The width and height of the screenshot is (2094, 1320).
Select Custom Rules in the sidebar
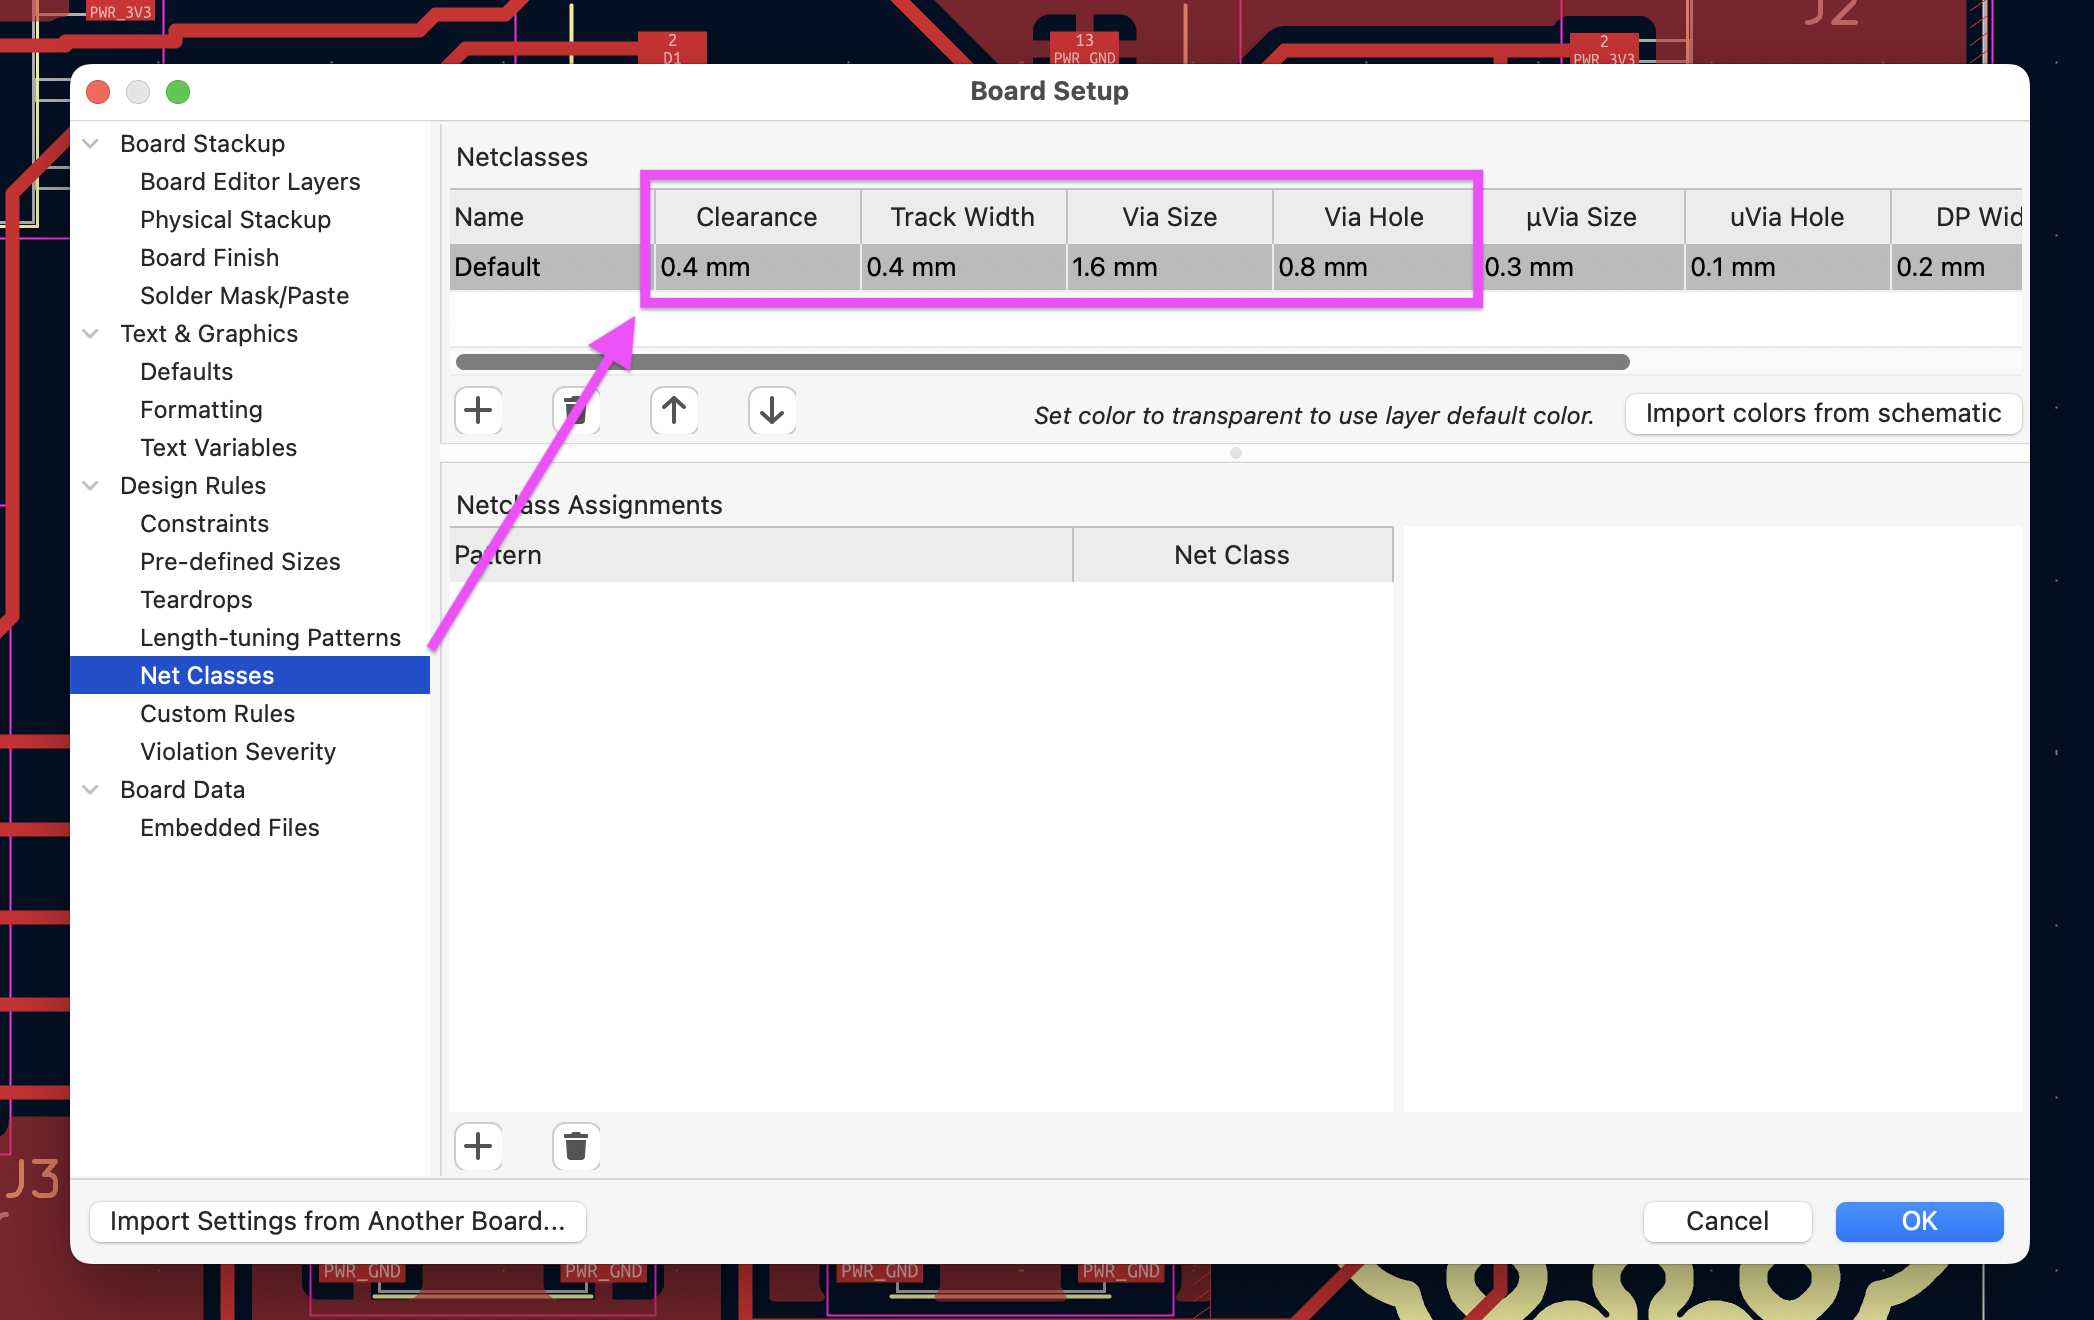[x=217, y=714]
